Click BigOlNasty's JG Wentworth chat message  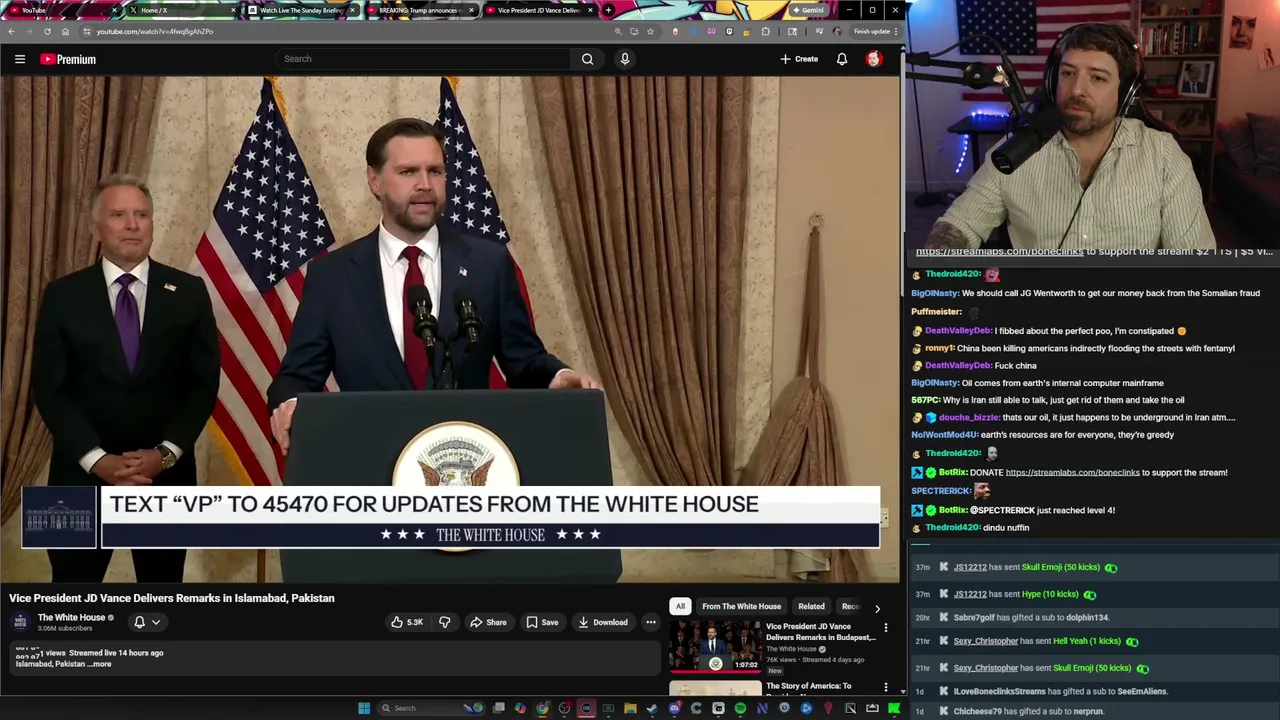point(1085,293)
